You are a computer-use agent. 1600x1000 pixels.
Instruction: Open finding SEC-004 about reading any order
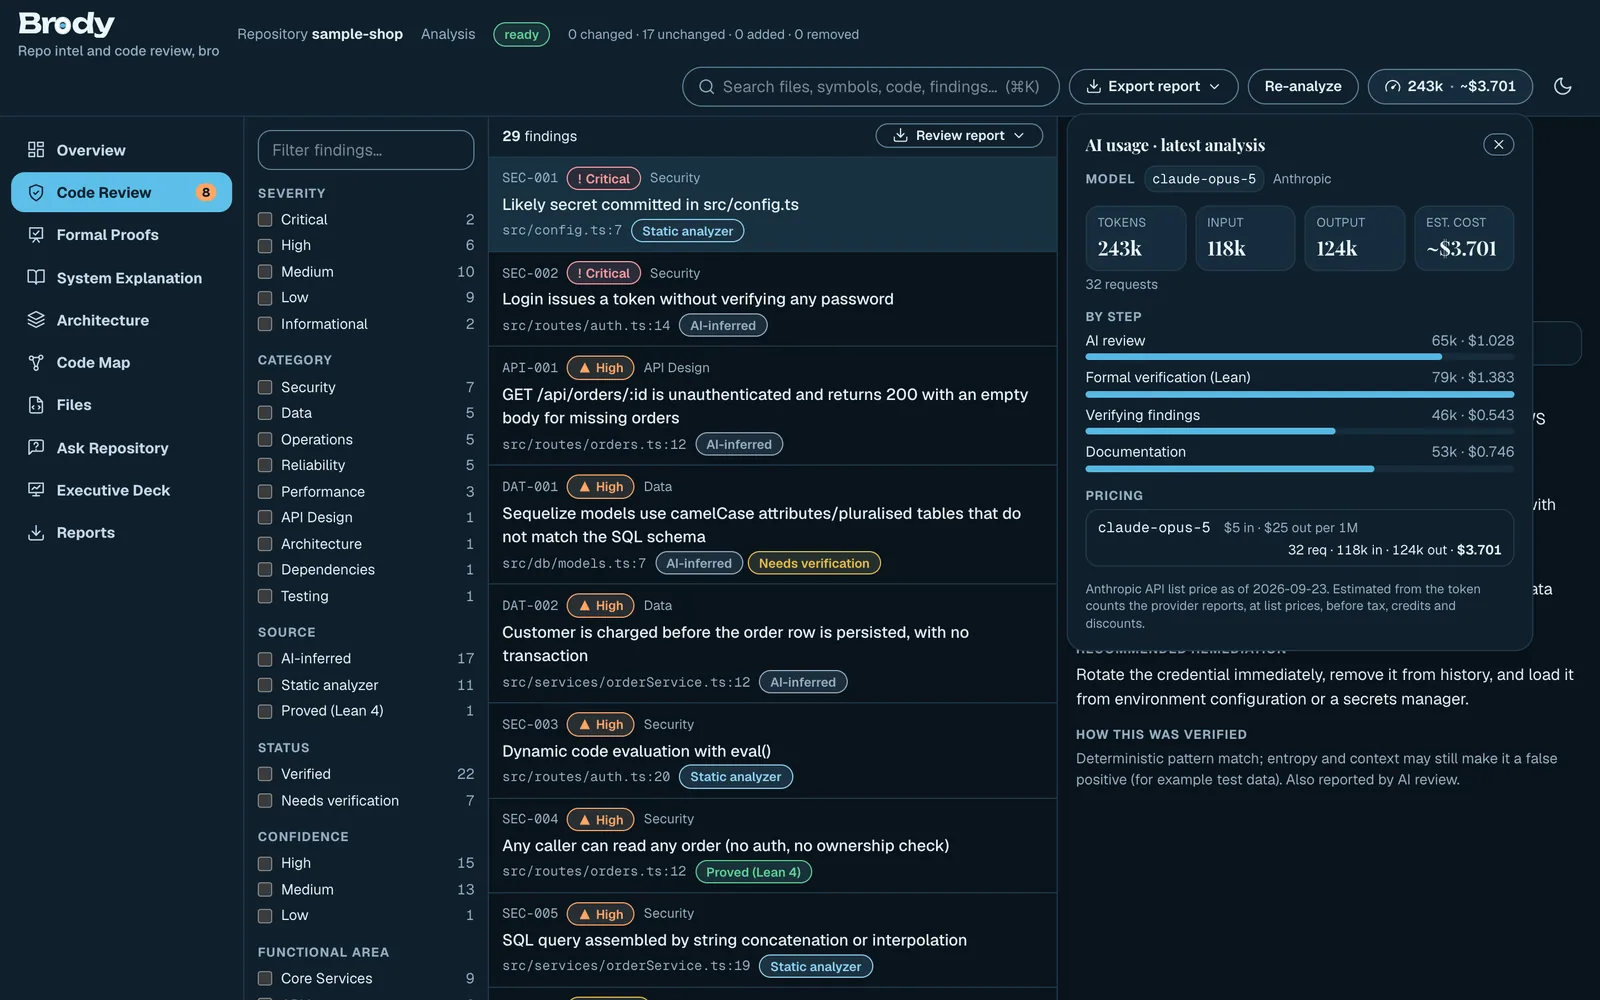(x=772, y=845)
